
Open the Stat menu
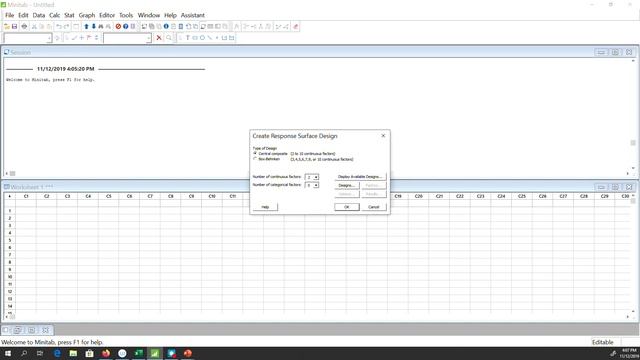[69, 15]
